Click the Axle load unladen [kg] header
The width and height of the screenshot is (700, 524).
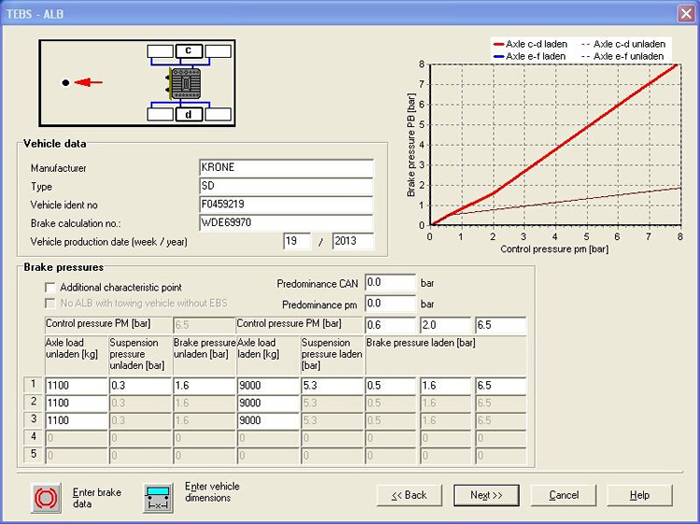(71, 348)
